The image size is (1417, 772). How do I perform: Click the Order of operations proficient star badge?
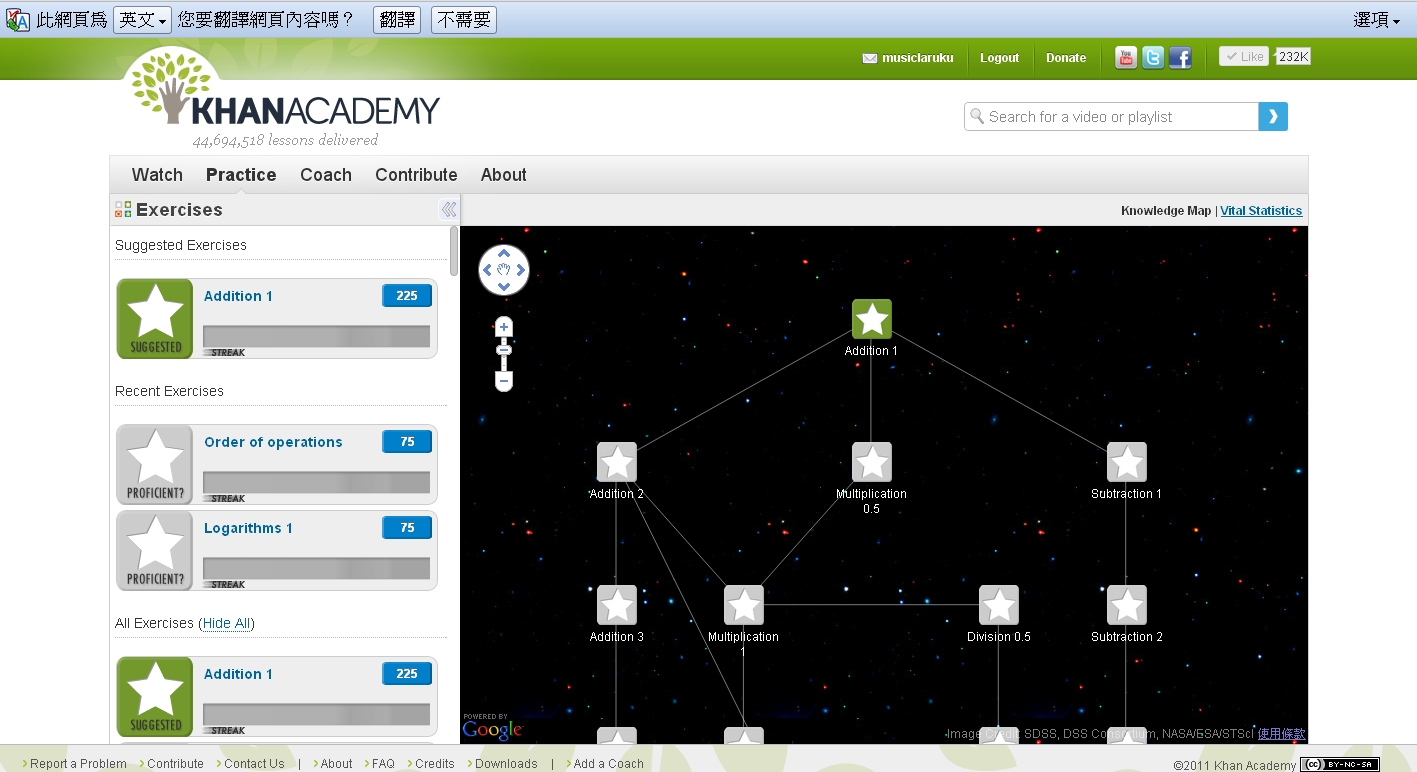pyautogui.click(x=155, y=464)
